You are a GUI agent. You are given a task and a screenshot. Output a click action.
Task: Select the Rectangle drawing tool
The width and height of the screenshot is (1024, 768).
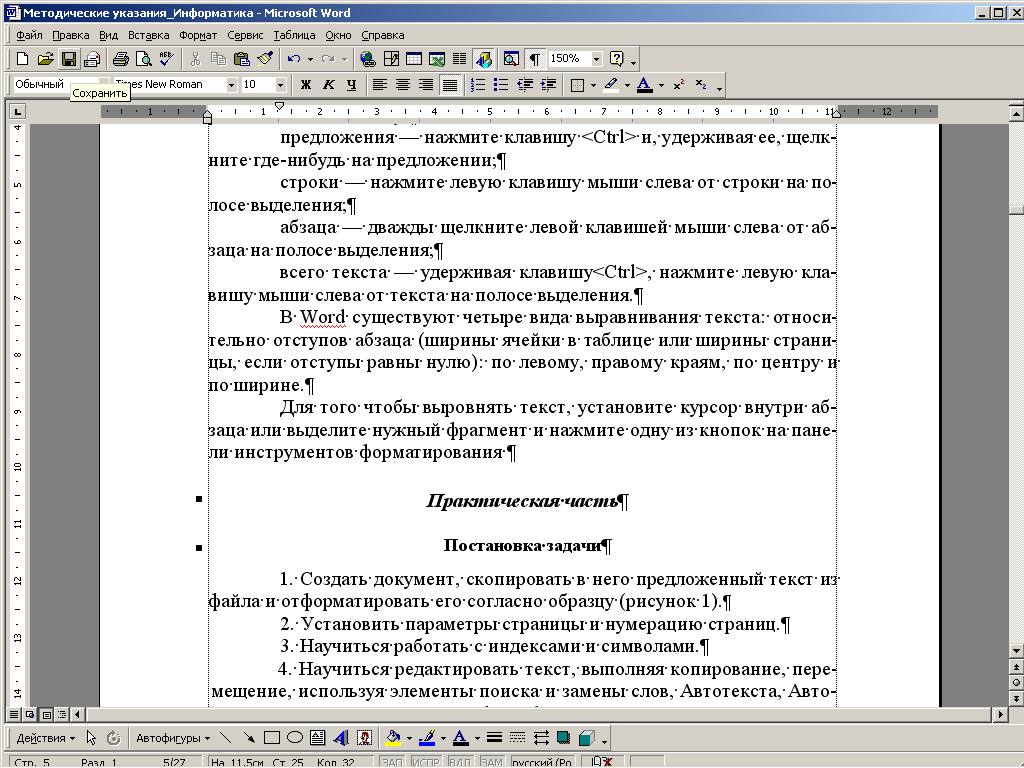(272, 738)
